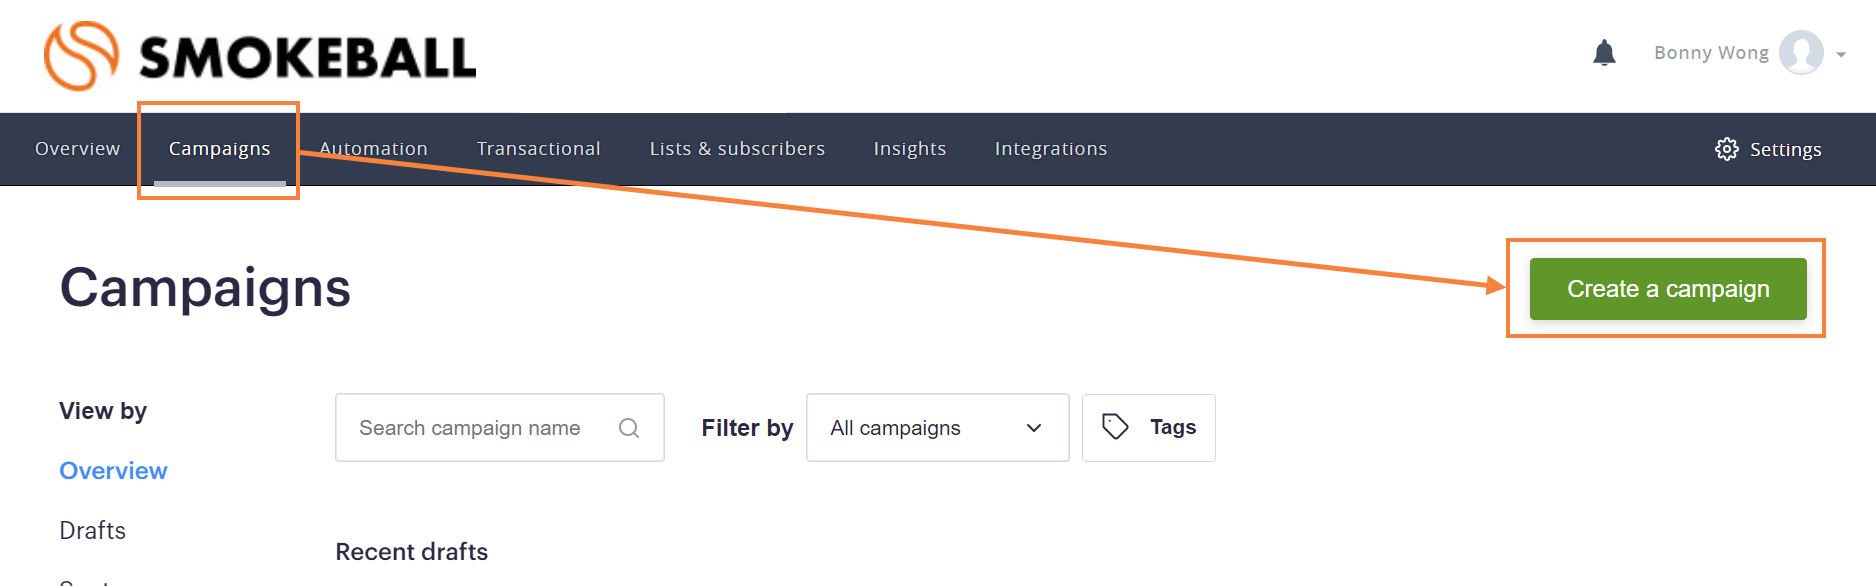
Task: Click the search magnifier icon
Action: coord(629,428)
